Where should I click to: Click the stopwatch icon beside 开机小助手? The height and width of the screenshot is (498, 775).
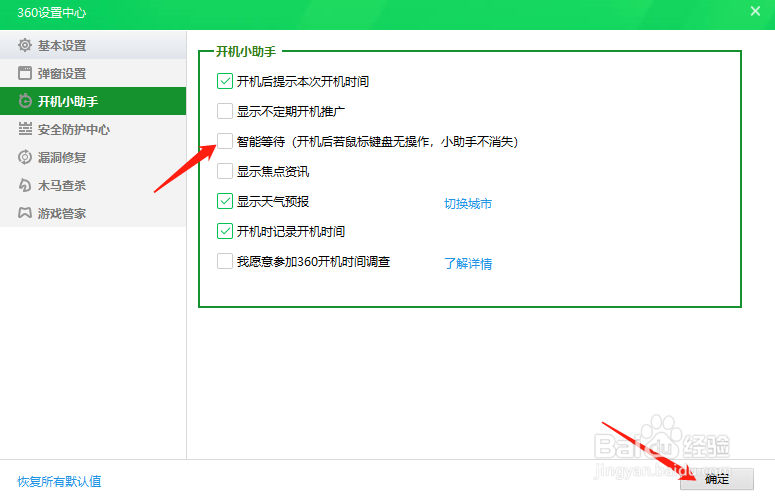(25, 101)
